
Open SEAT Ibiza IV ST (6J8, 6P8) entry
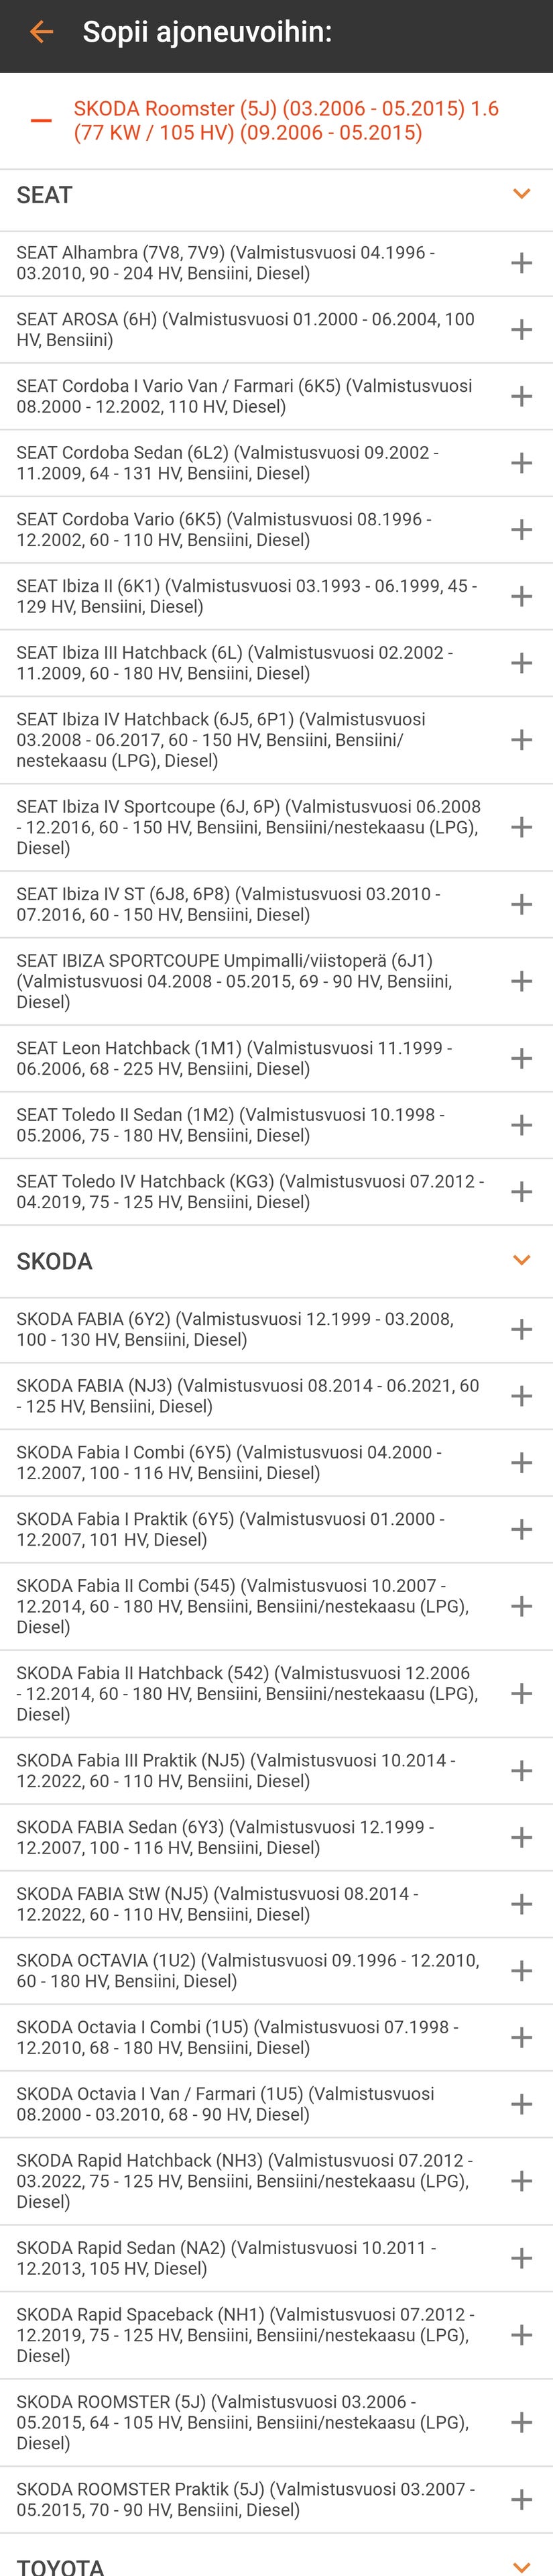[276, 904]
